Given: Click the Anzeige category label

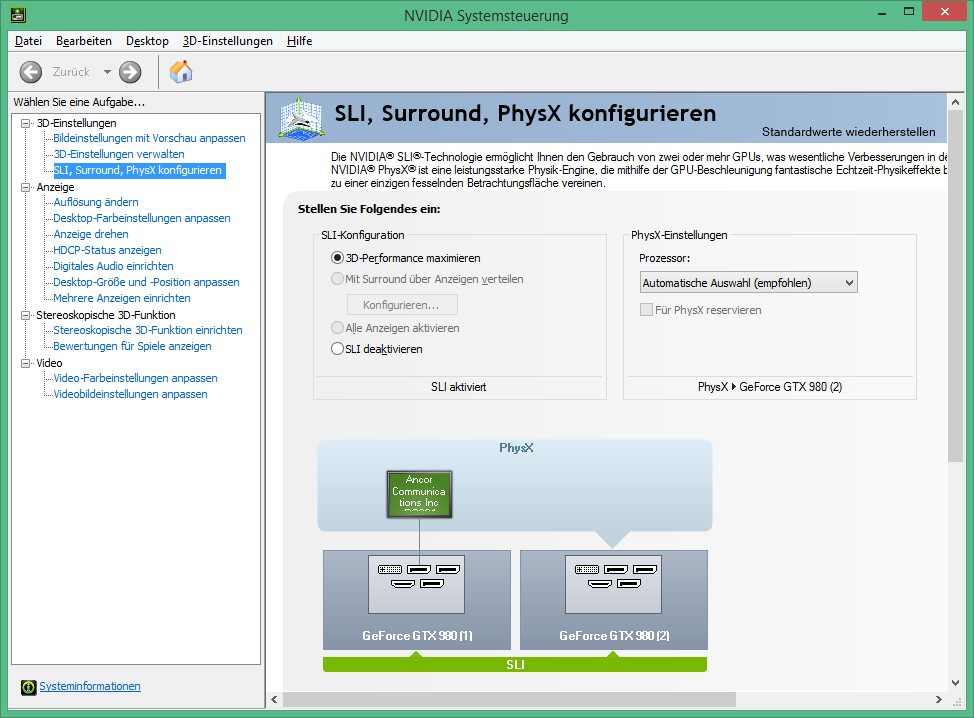Looking at the screenshot, I should point(55,187).
